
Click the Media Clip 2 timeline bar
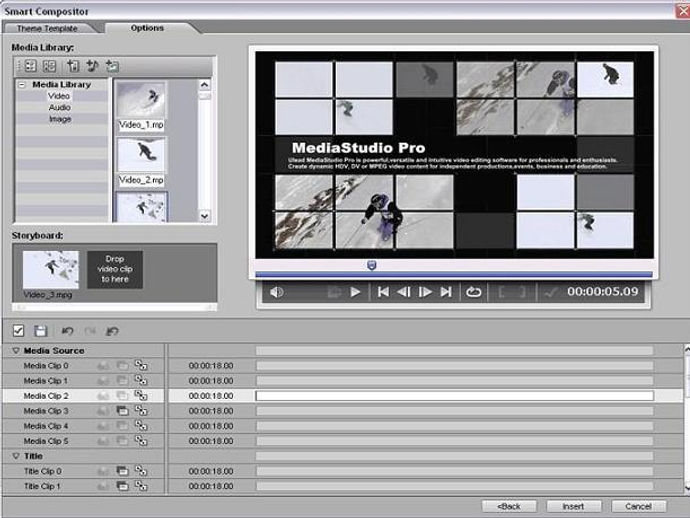pos(455,396)
